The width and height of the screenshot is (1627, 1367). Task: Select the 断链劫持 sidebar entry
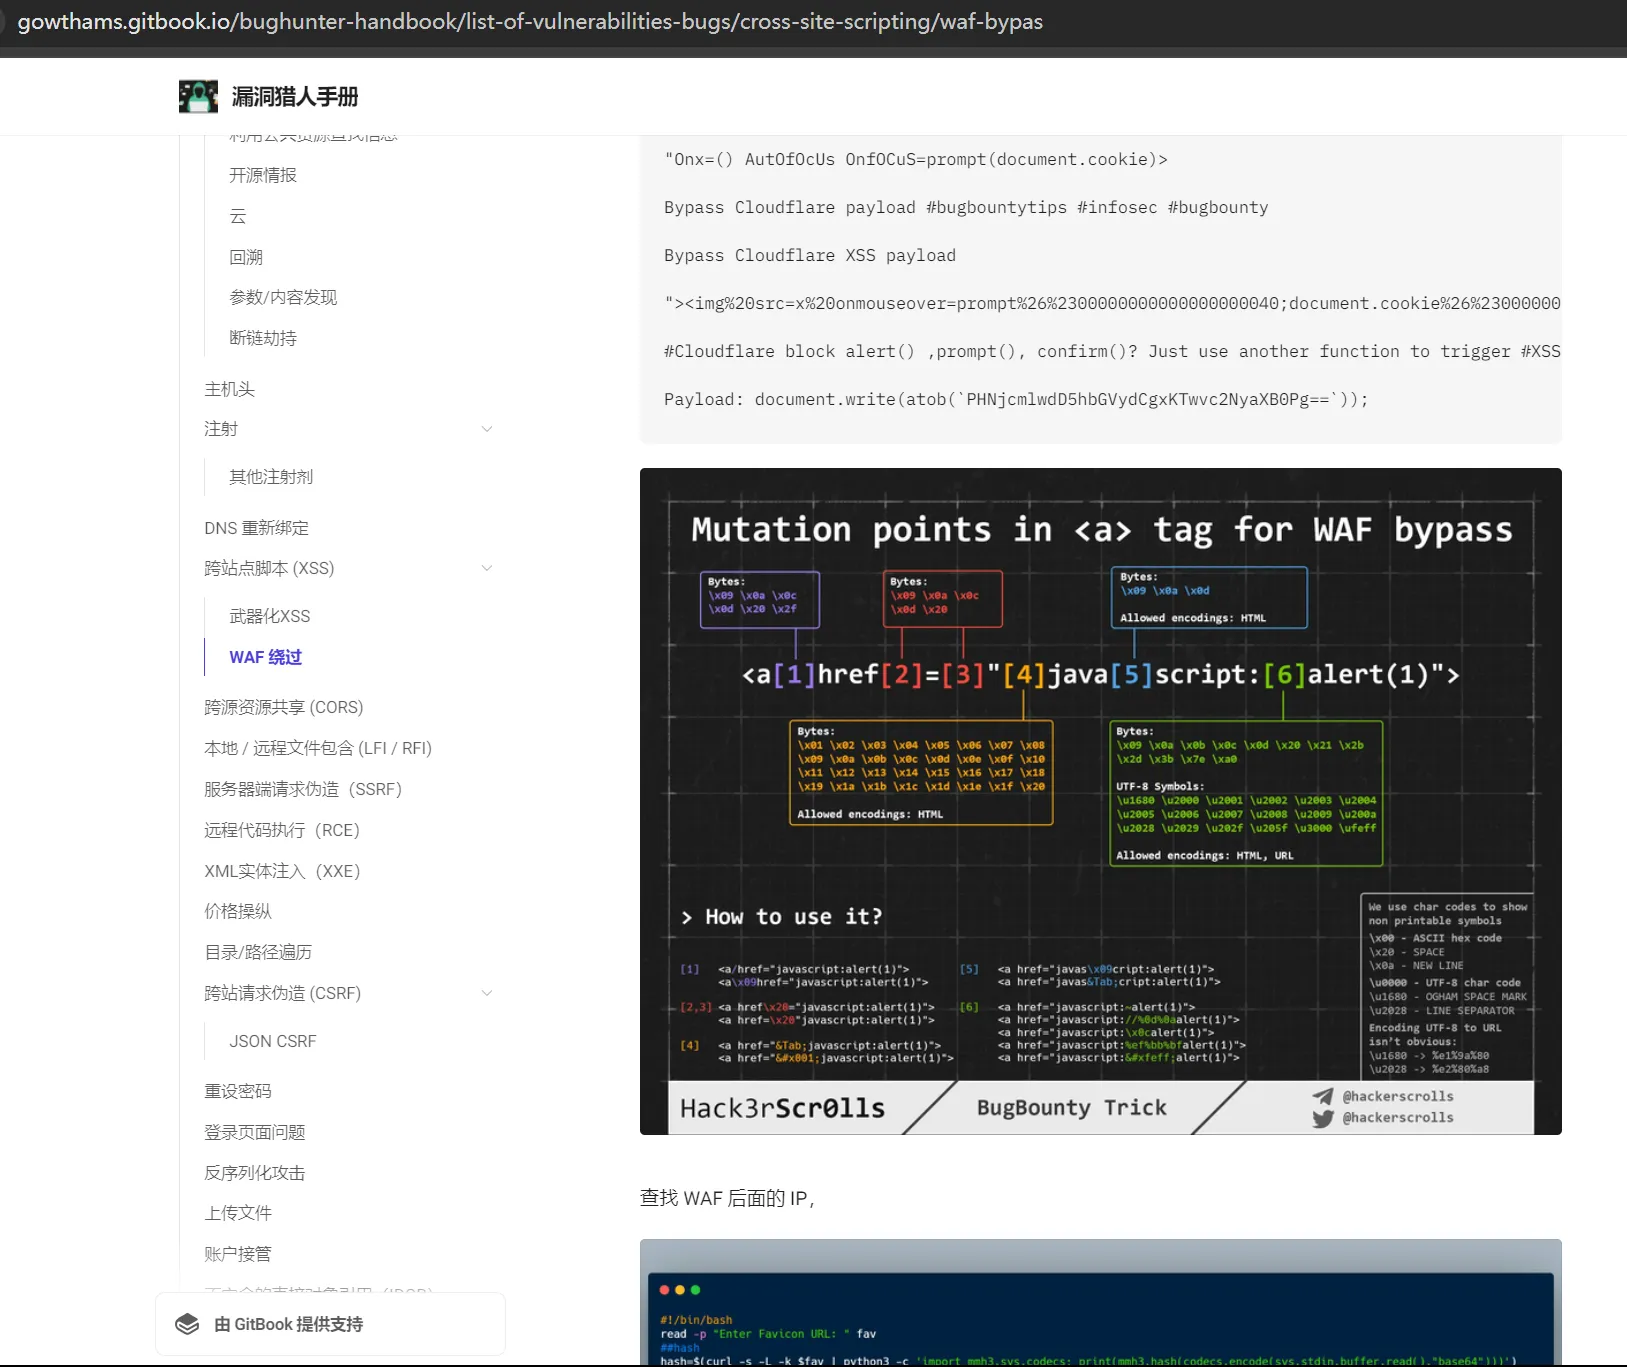263,338
